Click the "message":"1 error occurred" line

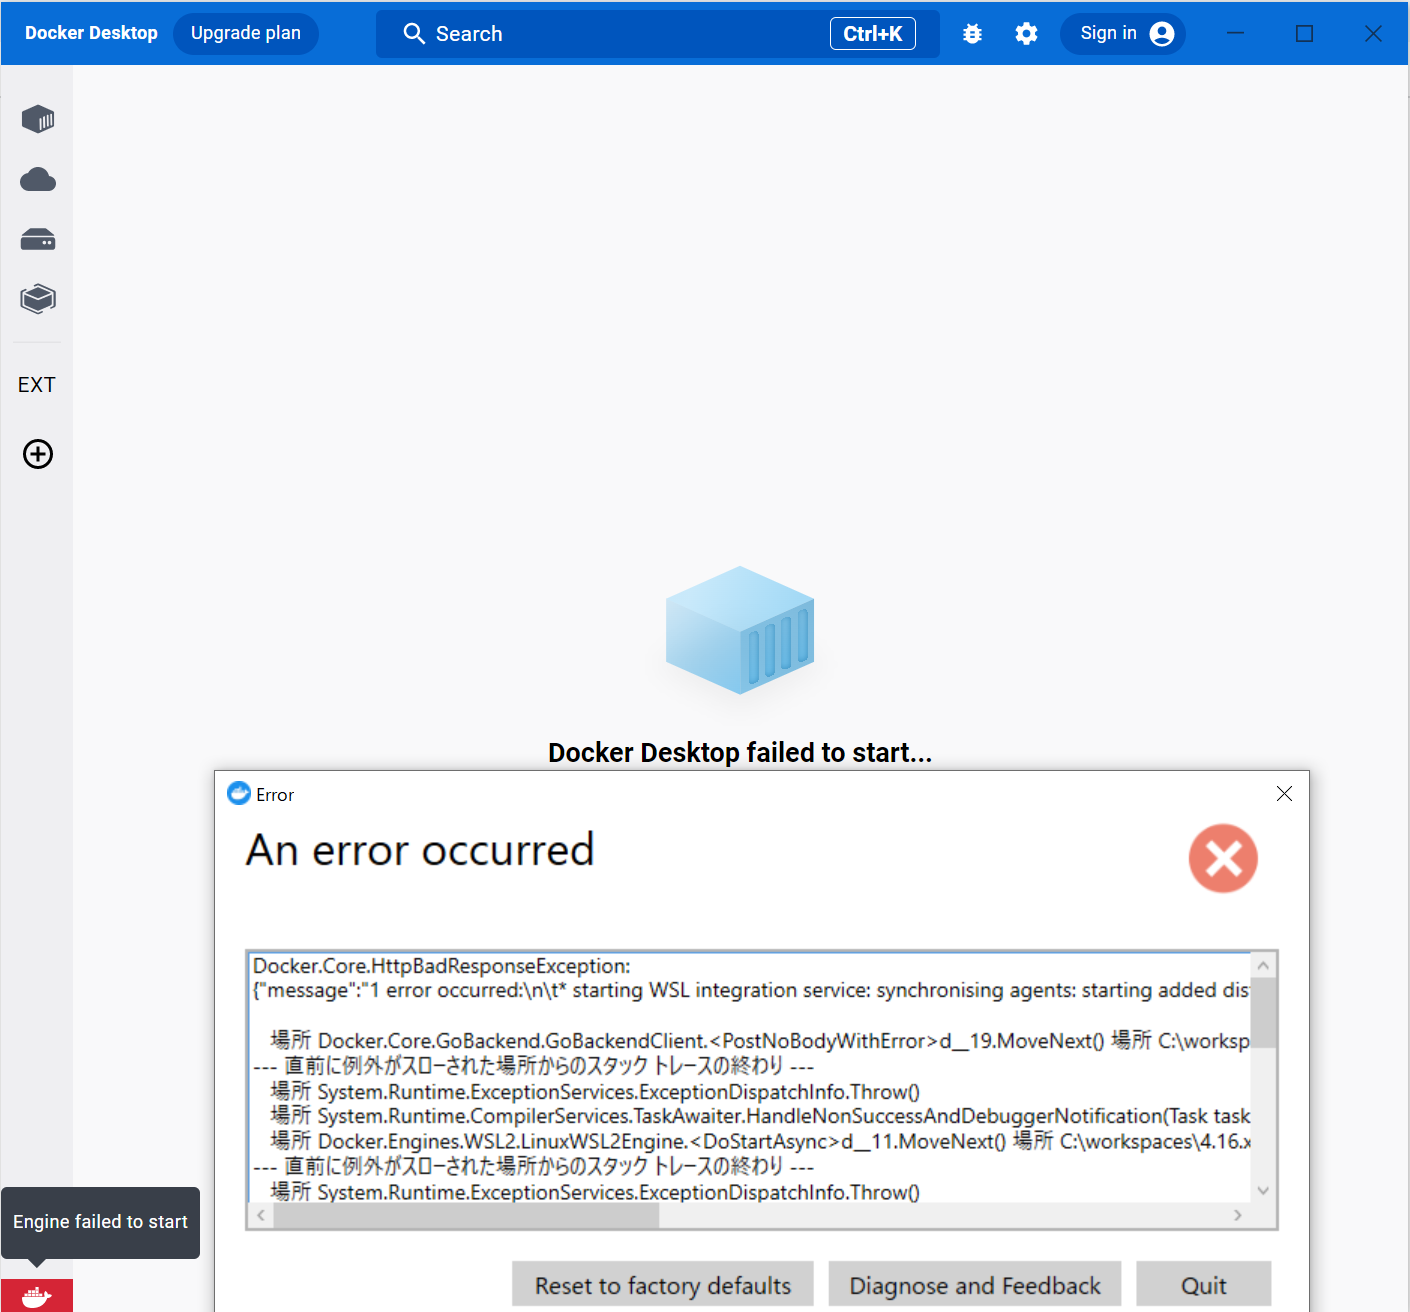(751, 990)
